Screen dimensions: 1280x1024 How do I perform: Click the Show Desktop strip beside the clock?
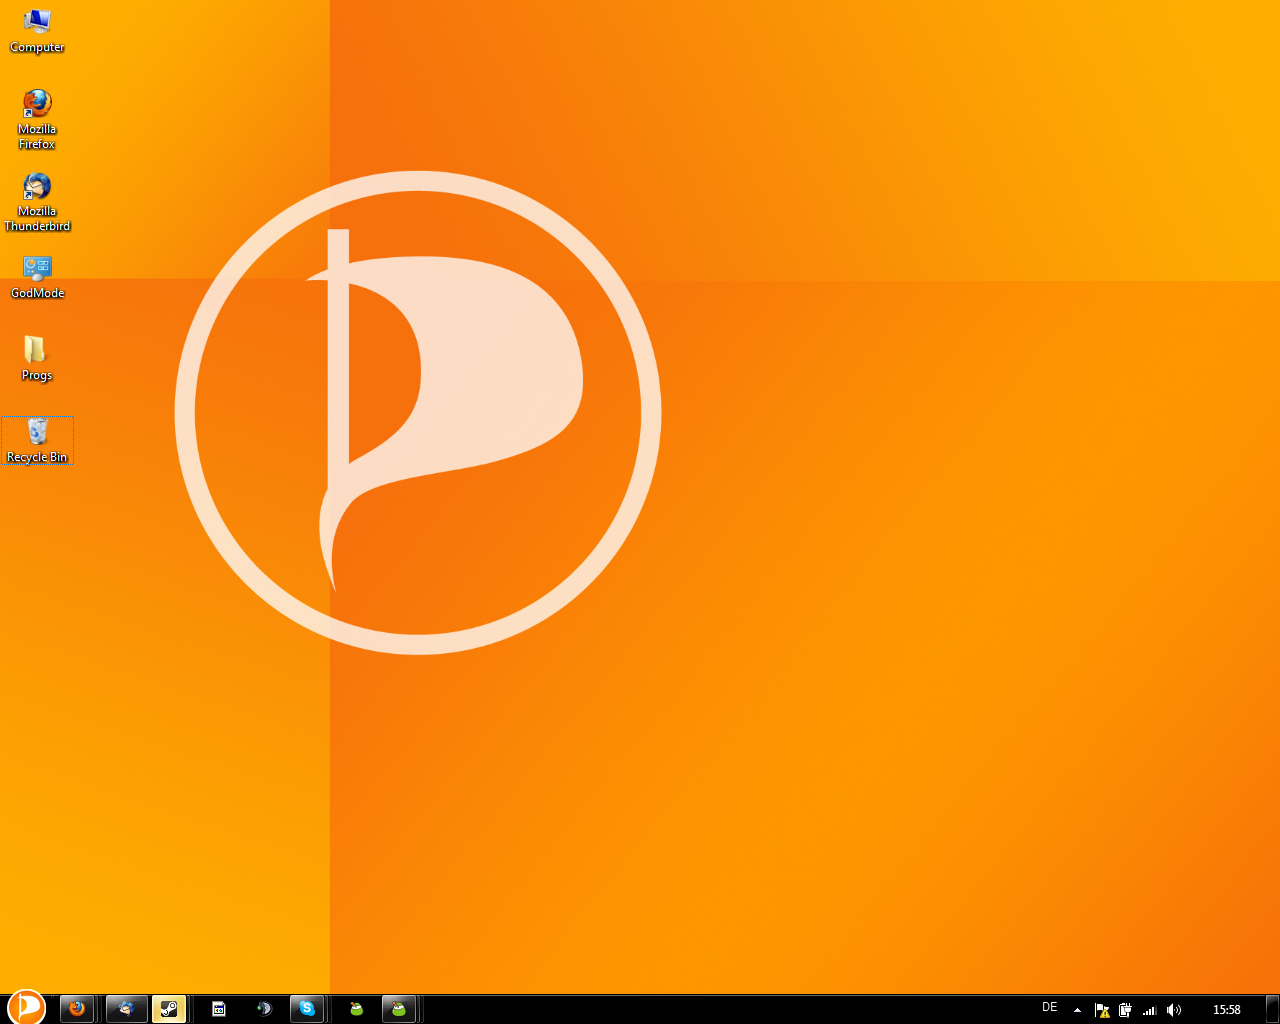coord(1273,1009)
